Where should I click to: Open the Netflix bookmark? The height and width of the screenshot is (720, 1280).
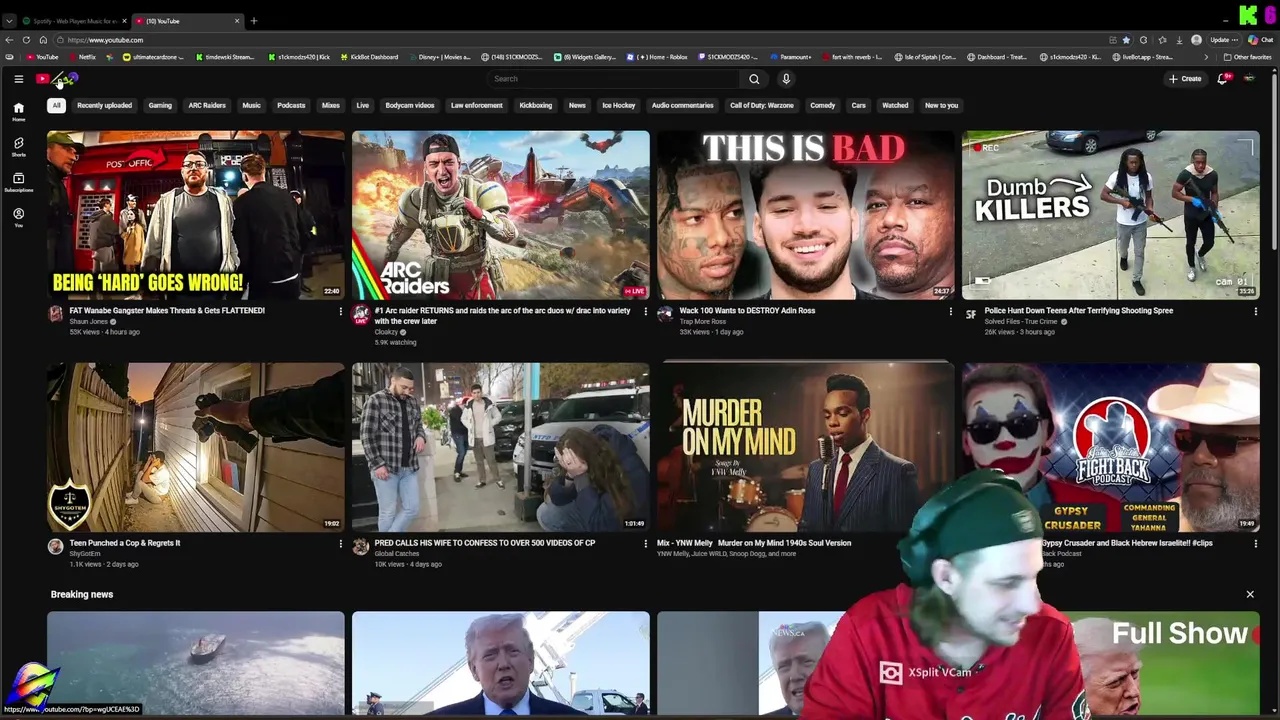pos(82,57)
